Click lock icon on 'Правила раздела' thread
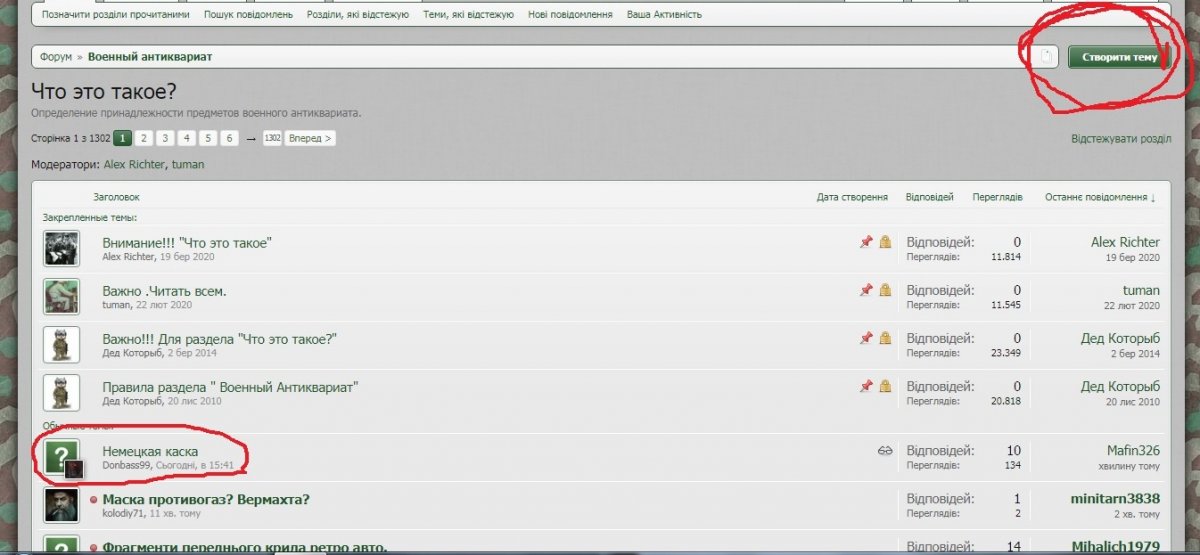The width and height of the screenshot is (1200, 555). [885, 386]
